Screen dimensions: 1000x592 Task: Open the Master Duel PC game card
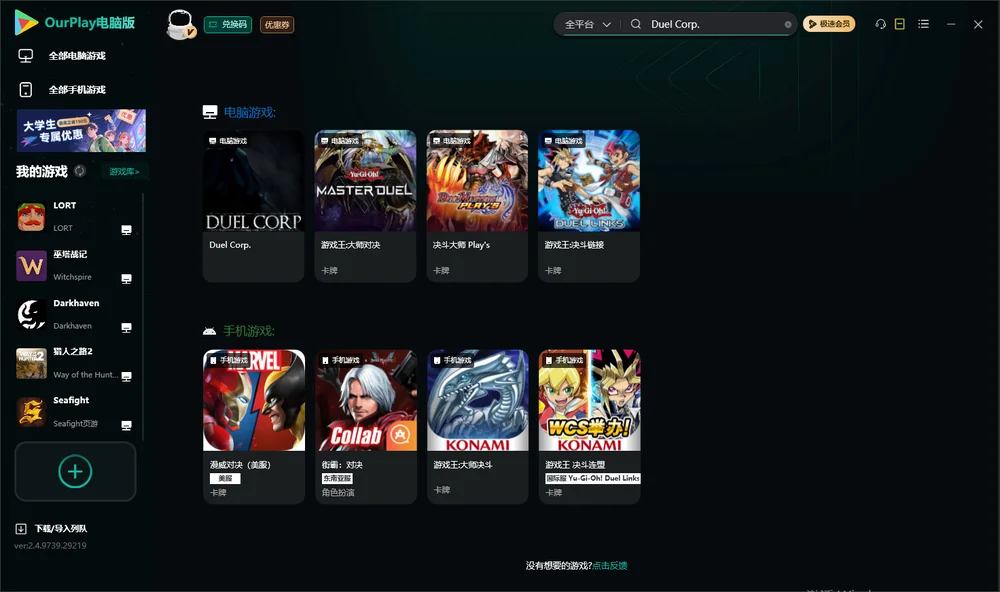point(365,205)
